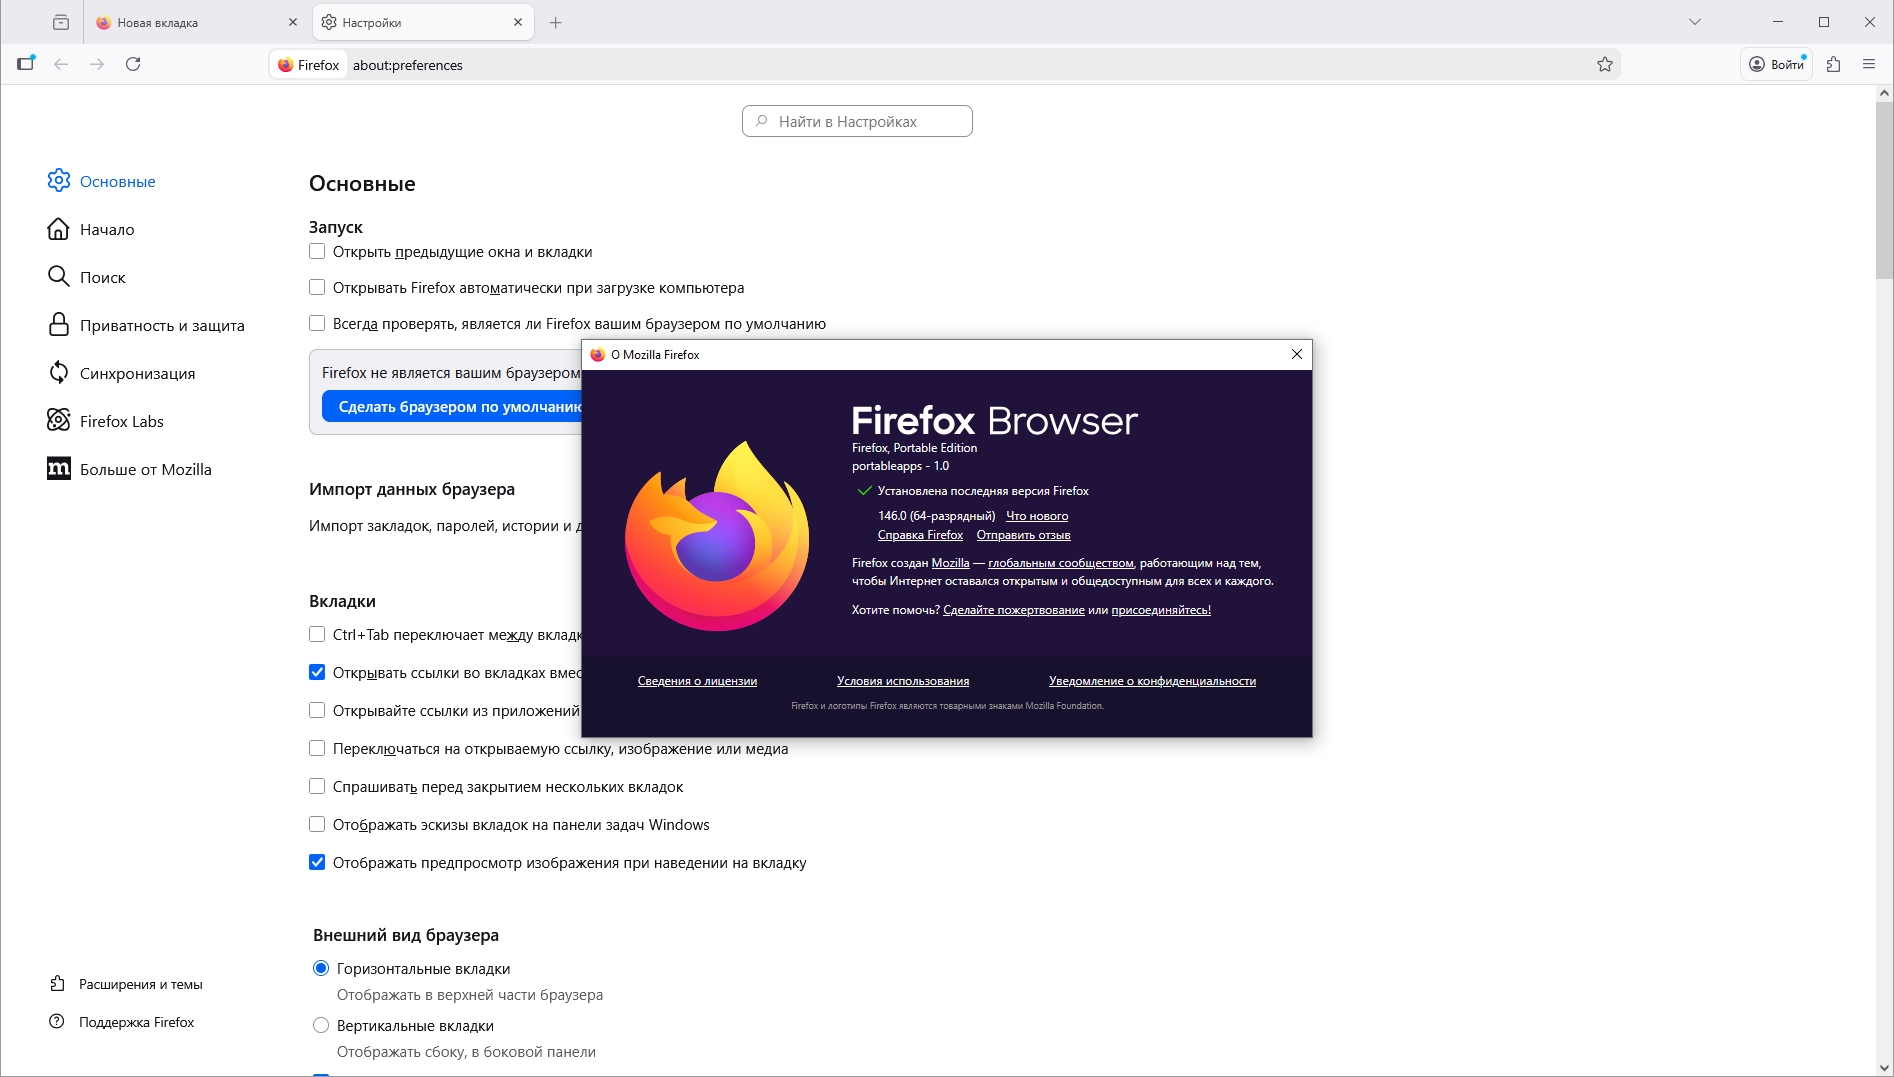Image resolution: width=1894 pixels, height=1077 pixels.
Task: Bookmark this page with the star icon
Action: (x=1605, y=65)
